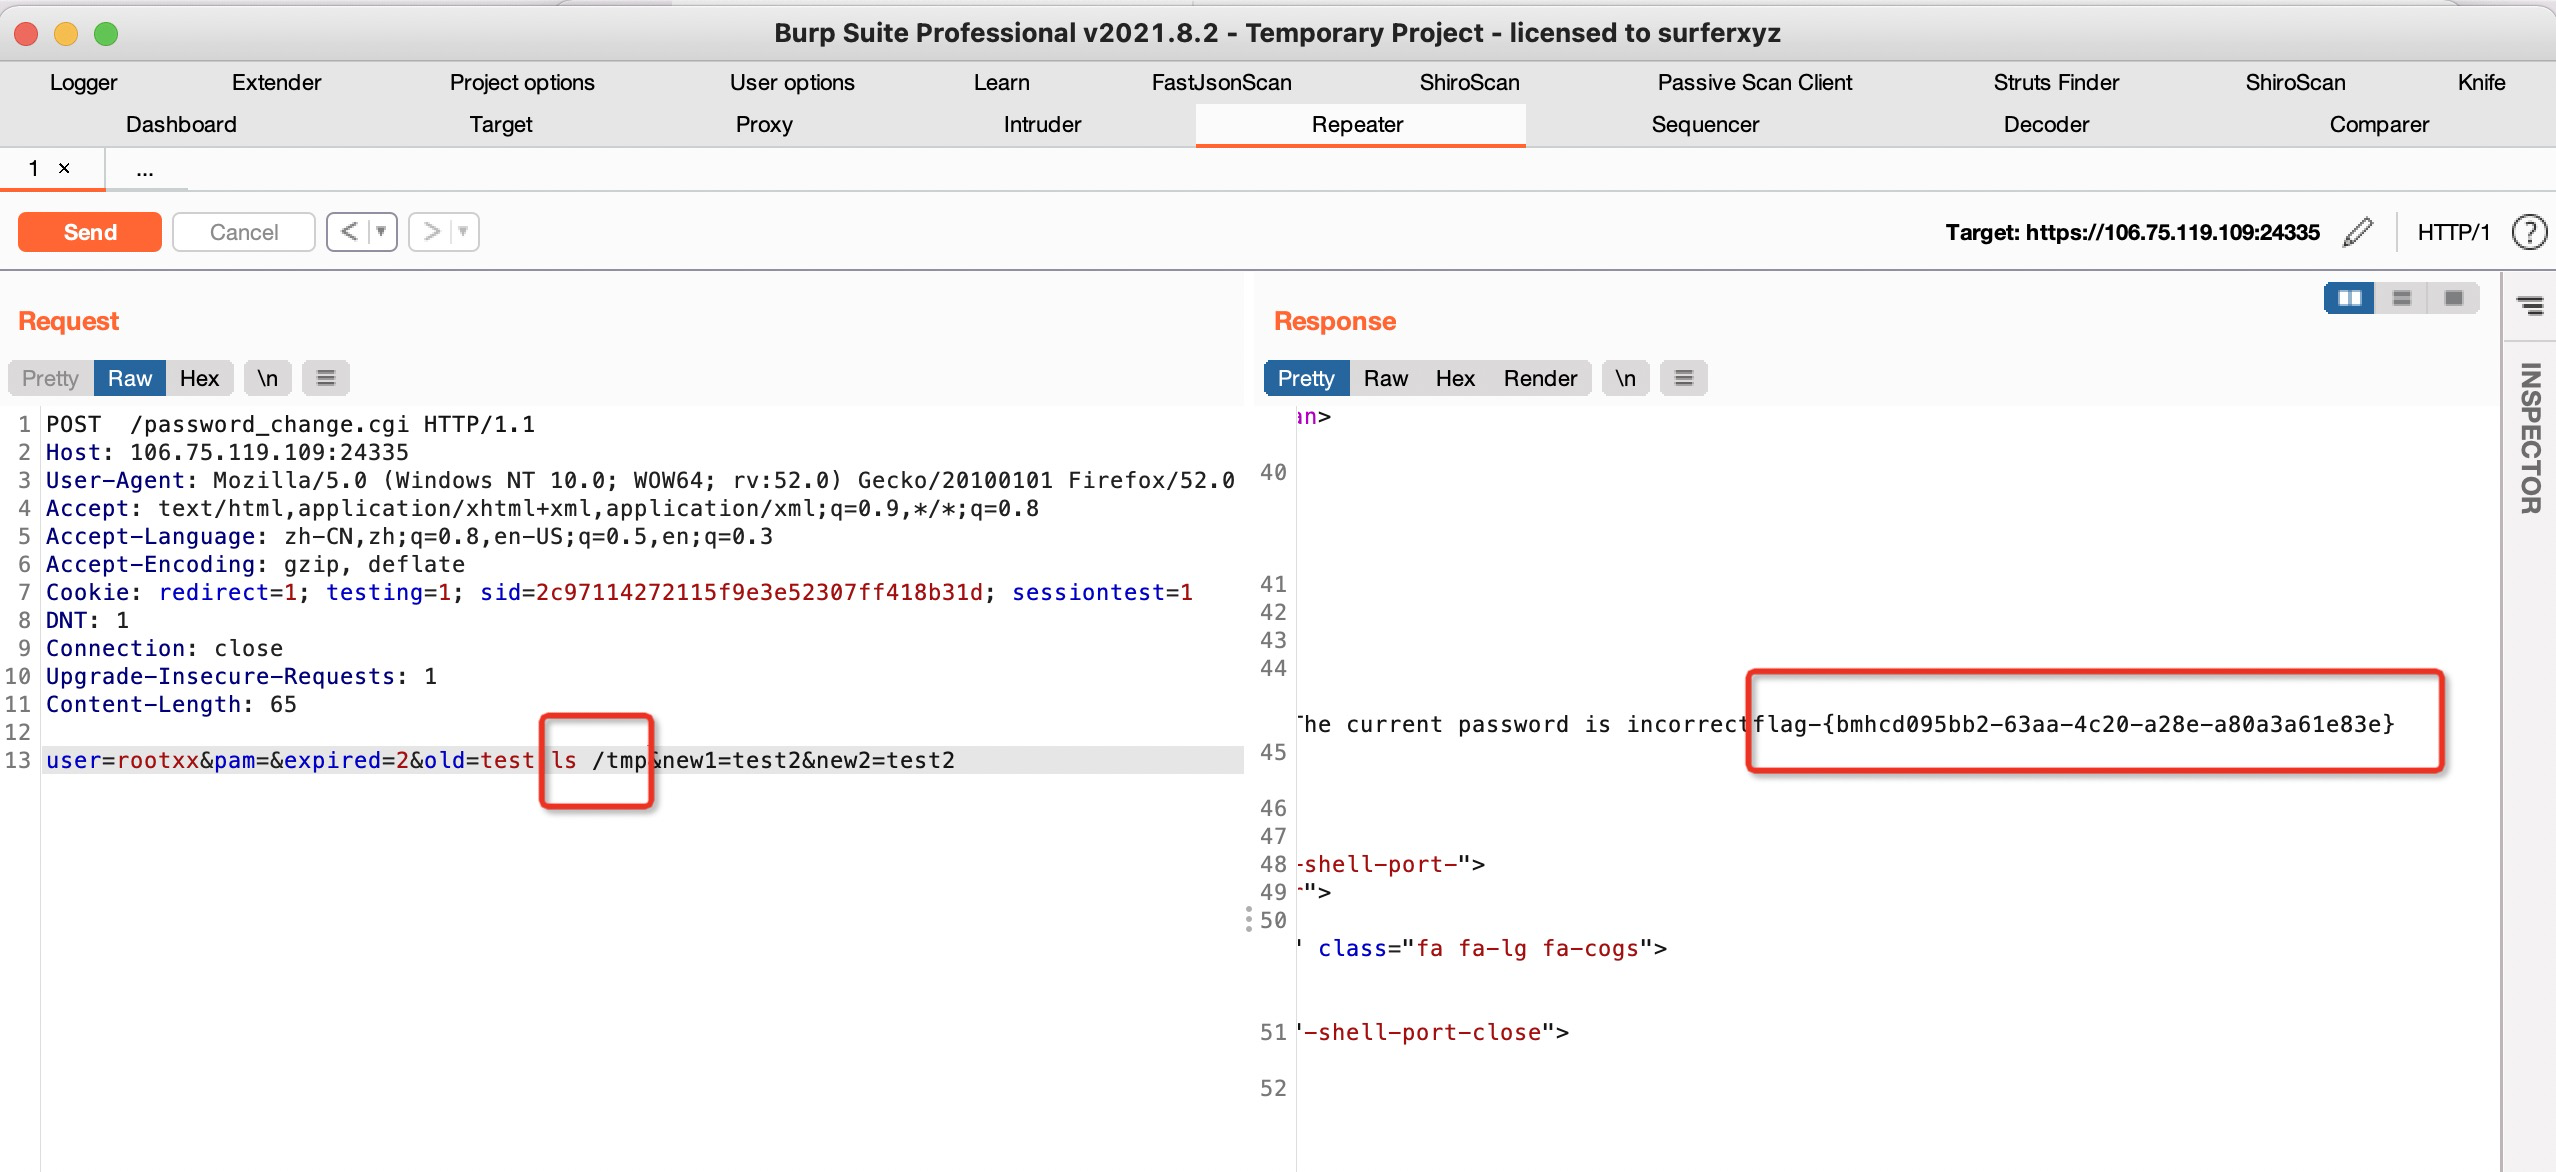Image resolution: width=2556 pixels, height=1172 pixels.
Task: Open the history-forward dropdown arrow
Action: [x=463, y=232]
